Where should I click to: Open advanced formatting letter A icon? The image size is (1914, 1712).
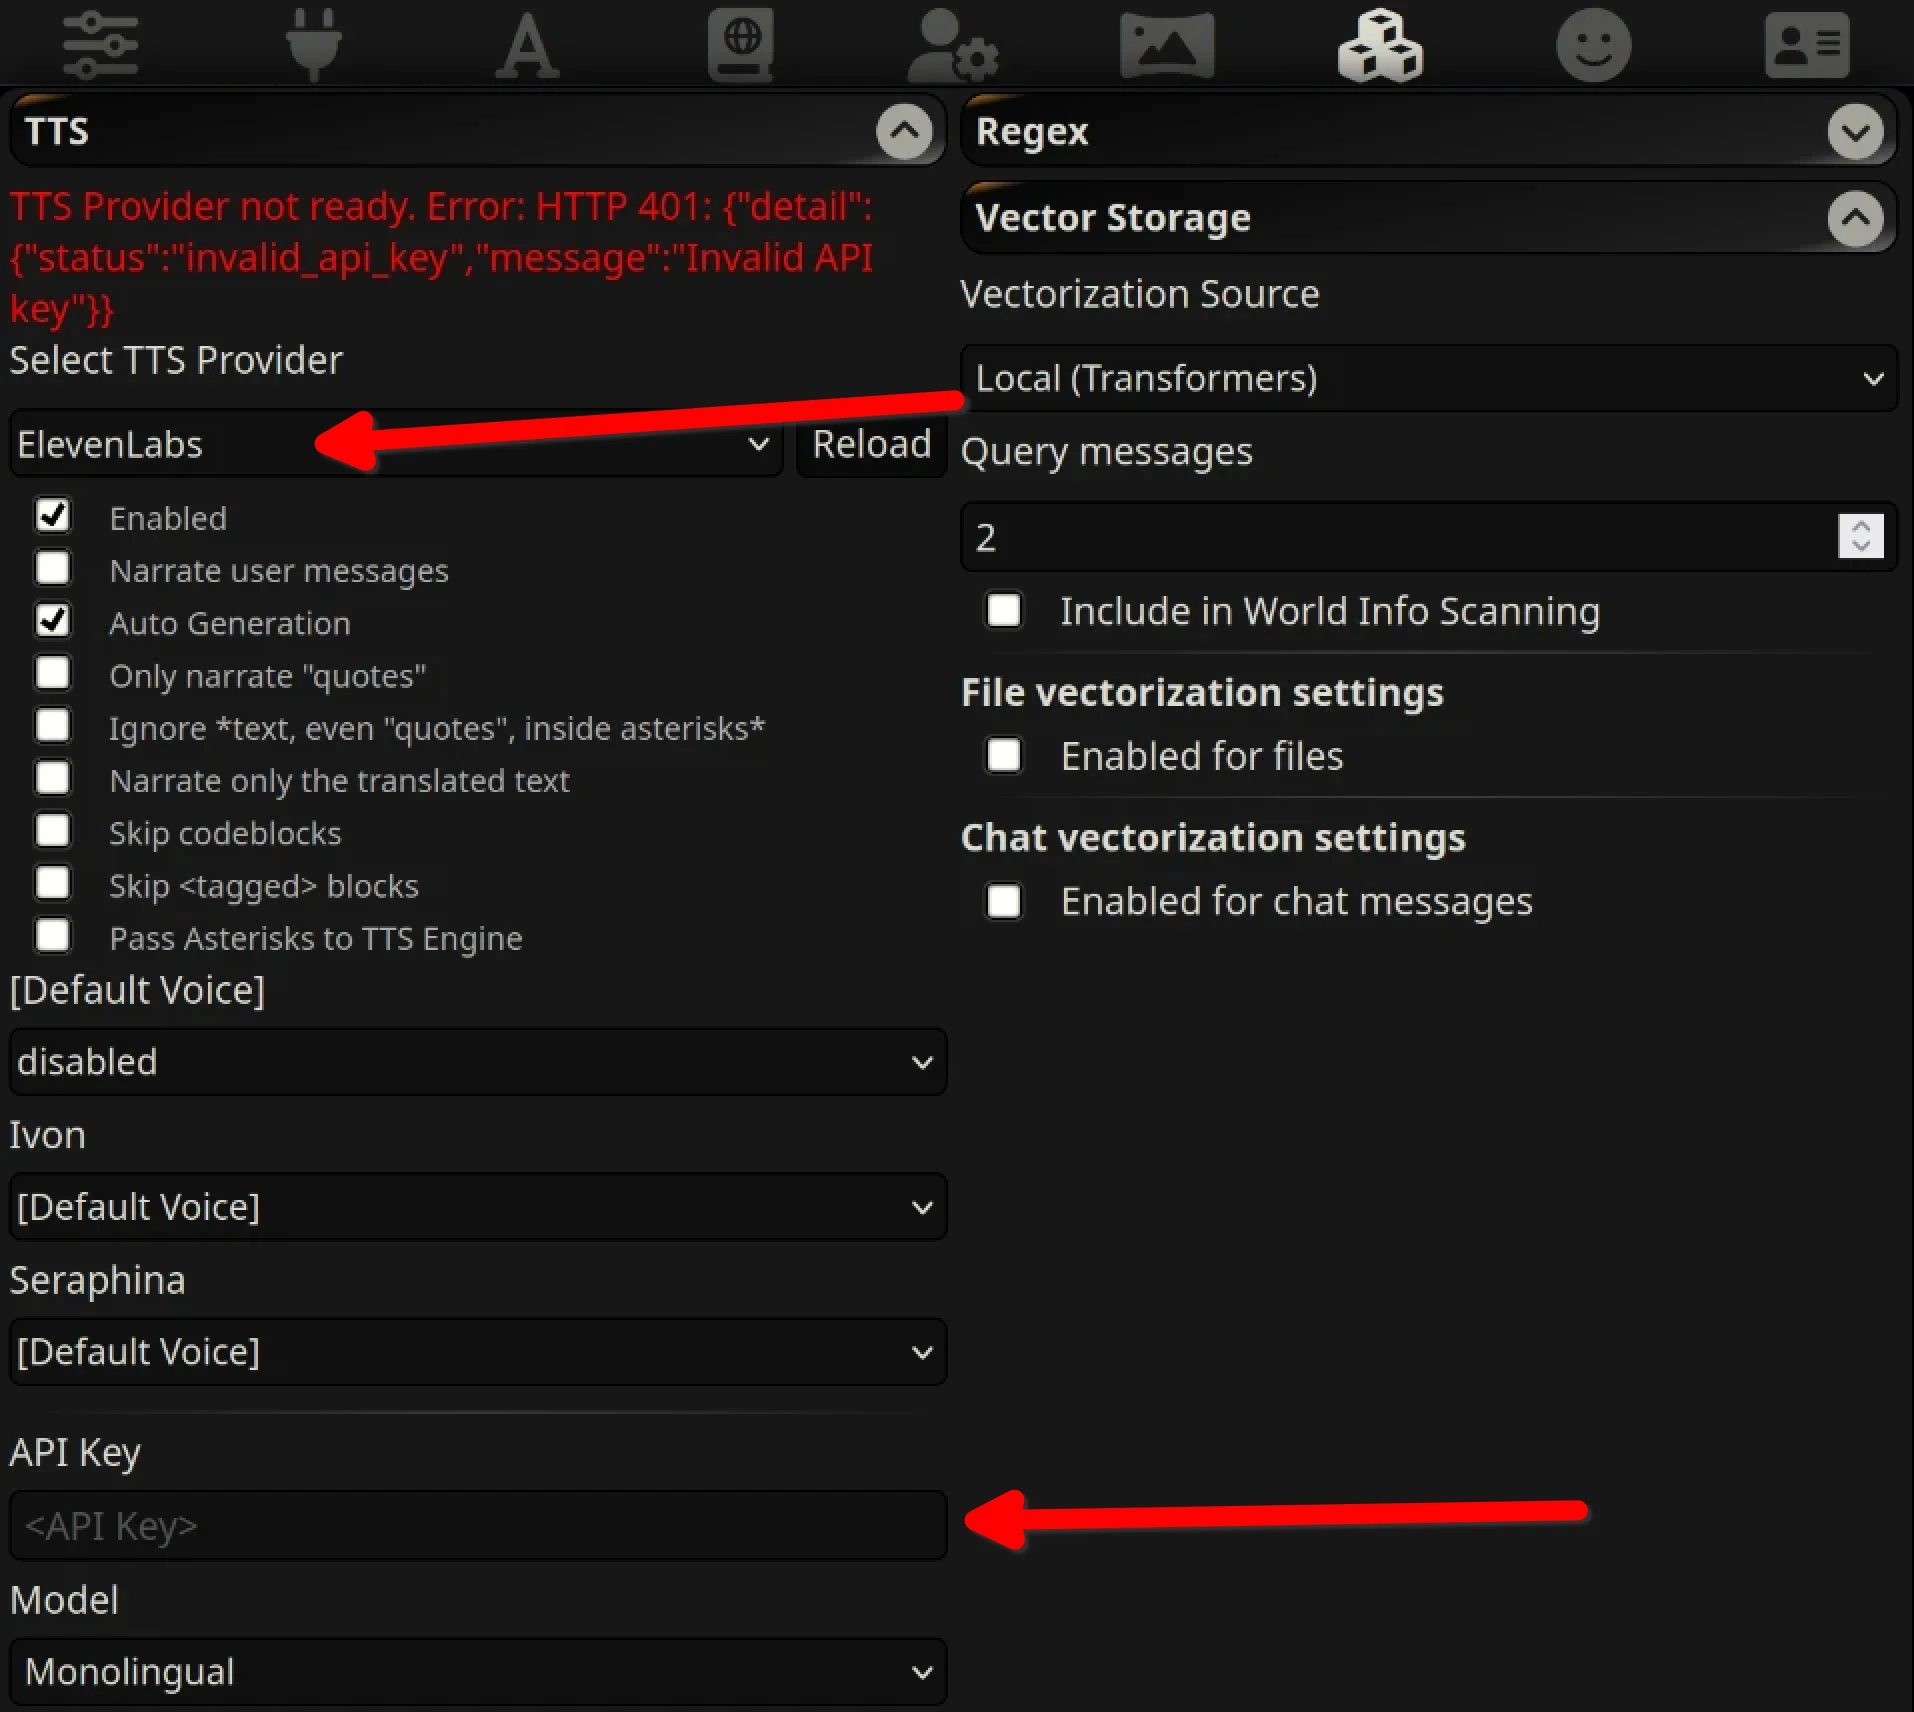[x=527, y=44]
